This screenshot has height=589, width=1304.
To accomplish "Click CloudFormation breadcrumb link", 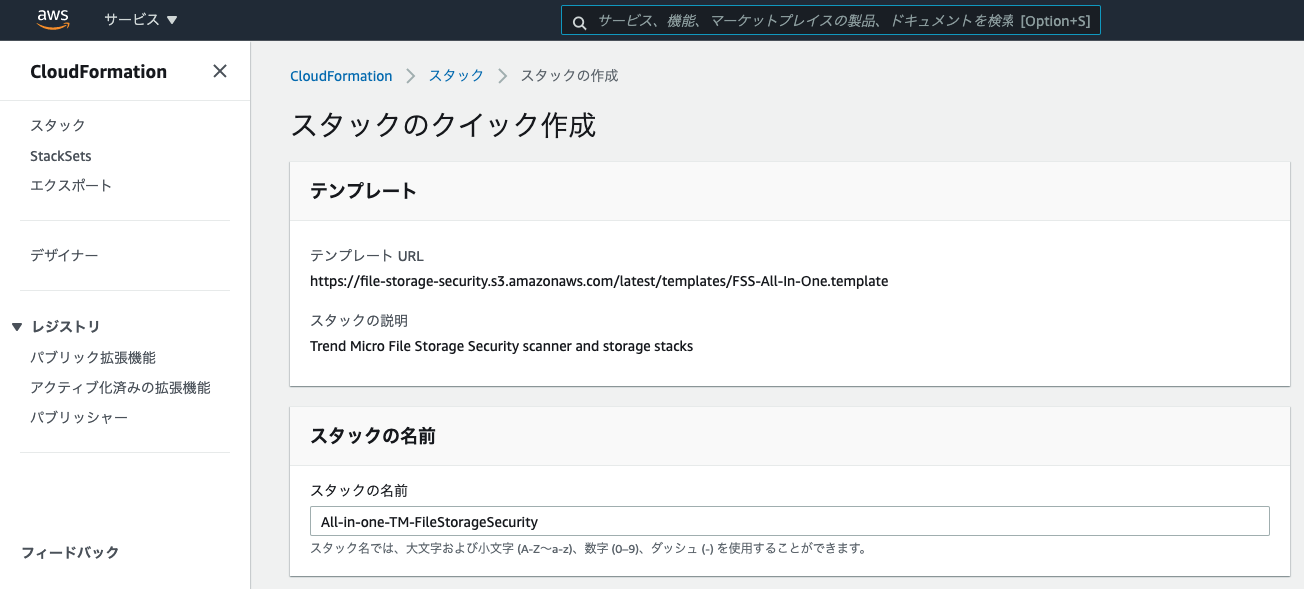I will coord(341,76).
